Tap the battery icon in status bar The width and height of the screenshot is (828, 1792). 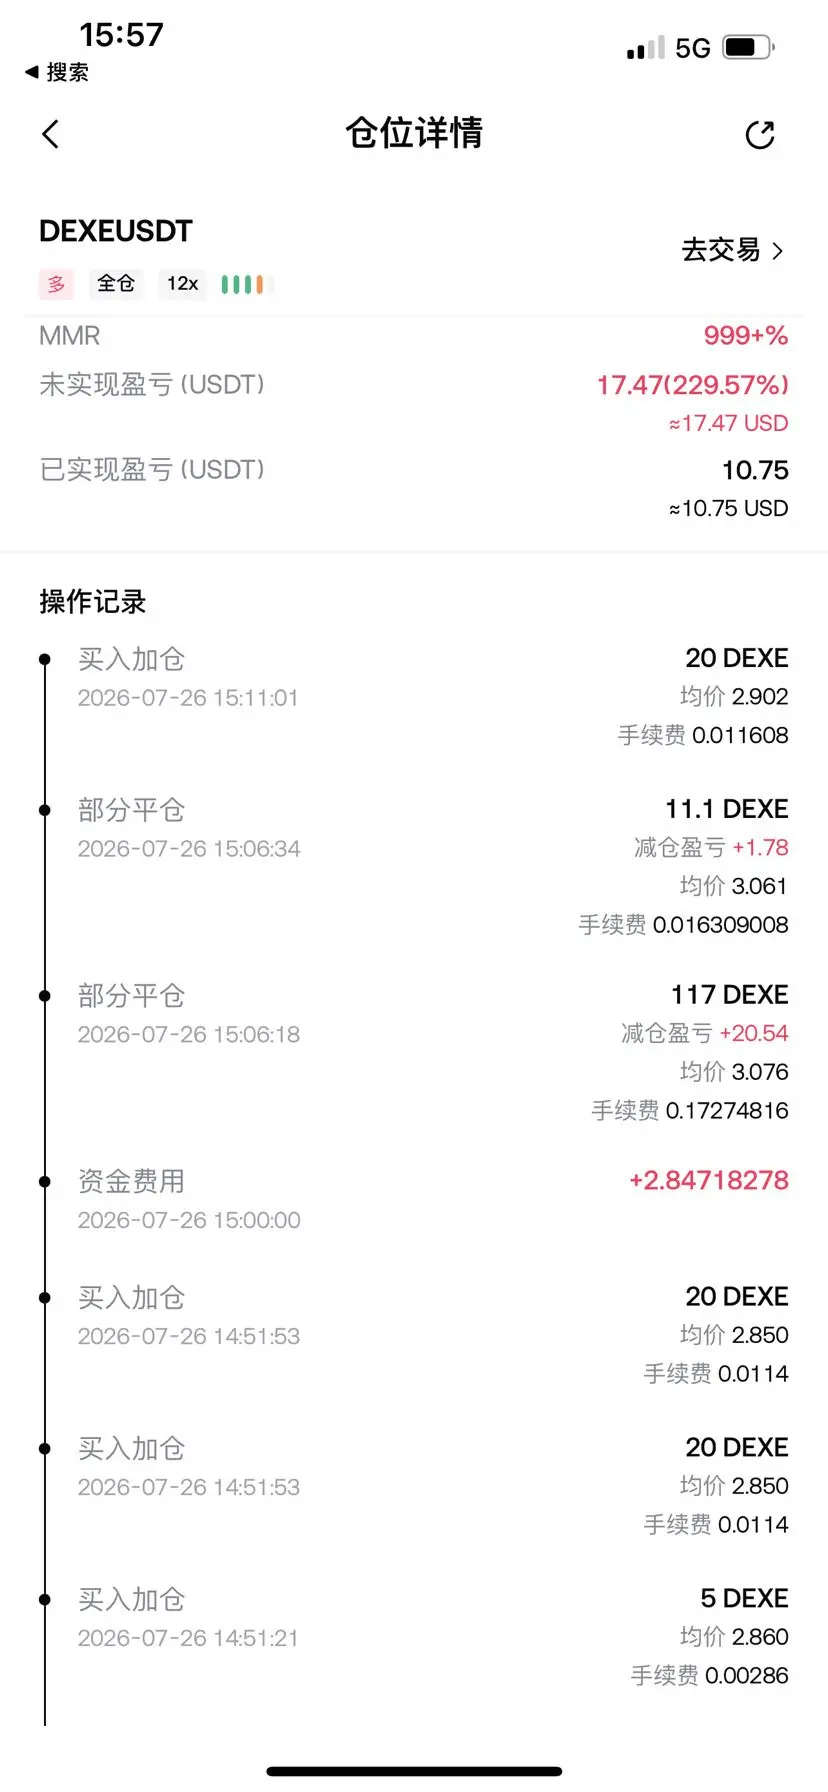748,47
